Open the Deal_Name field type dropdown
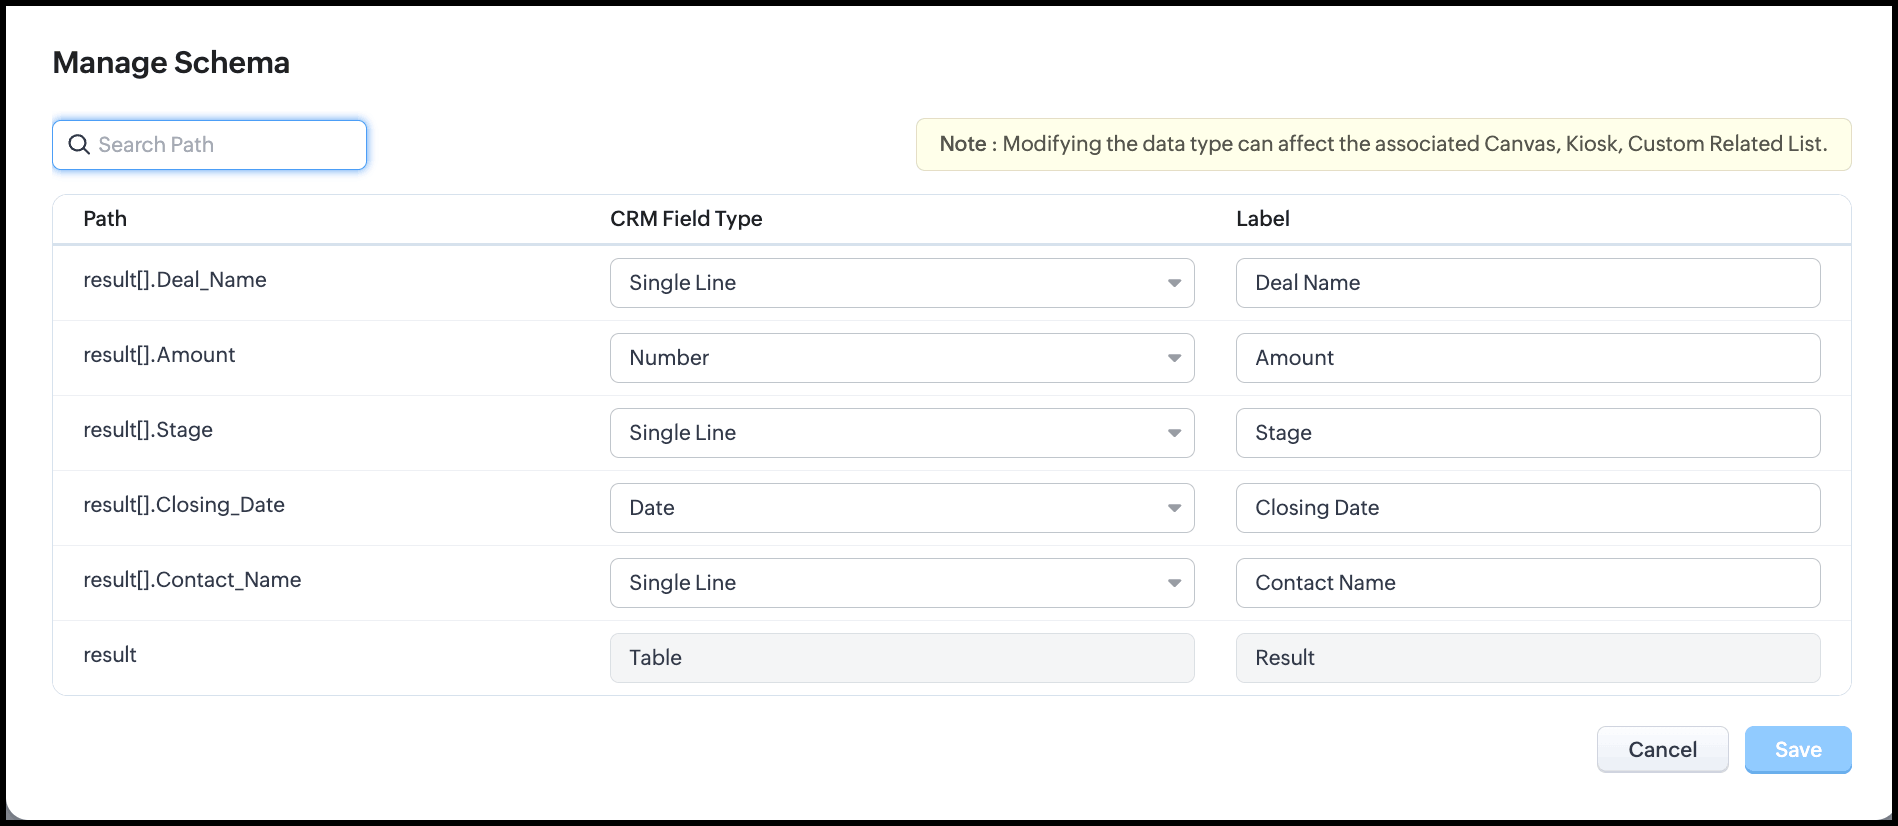Screen dimensions: 1898x826 (901, 283)
